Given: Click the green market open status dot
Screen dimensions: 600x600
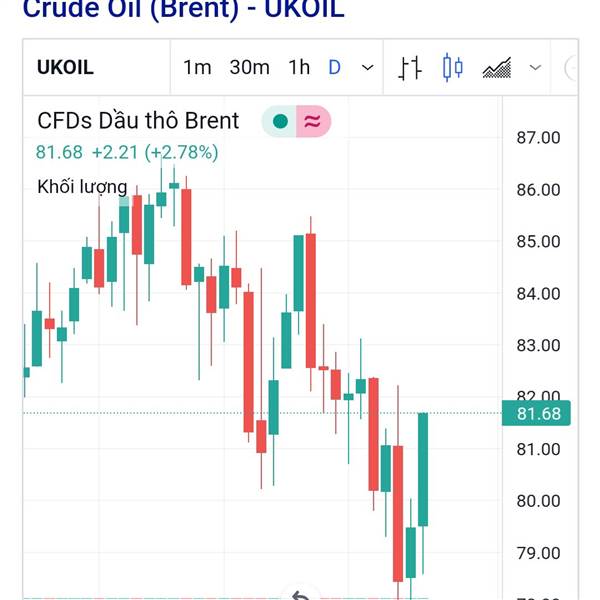Looking at the screenshot, I should point(280,121).
